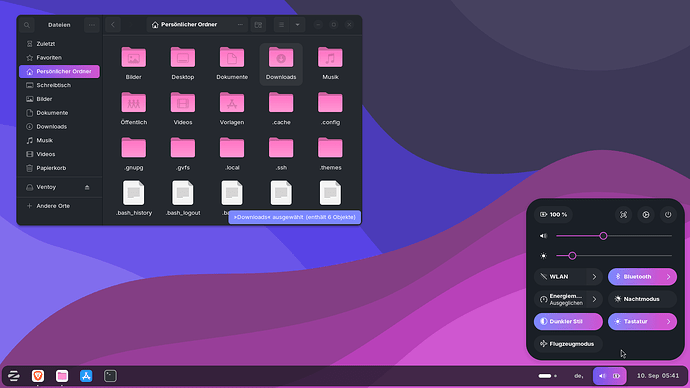690x388 pixels.
Task: Open Papierkorb in the sidebar
Action: (x=59, y=168)
